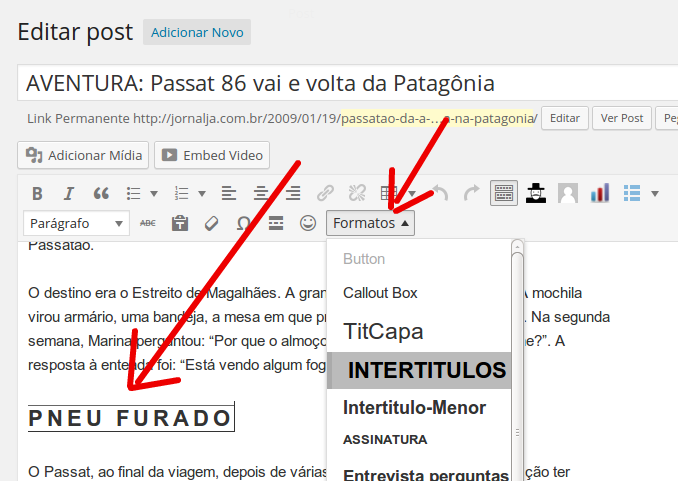678x481 pixels.
Task: Toggle Bold formatting
Action: tap(38, 193)
